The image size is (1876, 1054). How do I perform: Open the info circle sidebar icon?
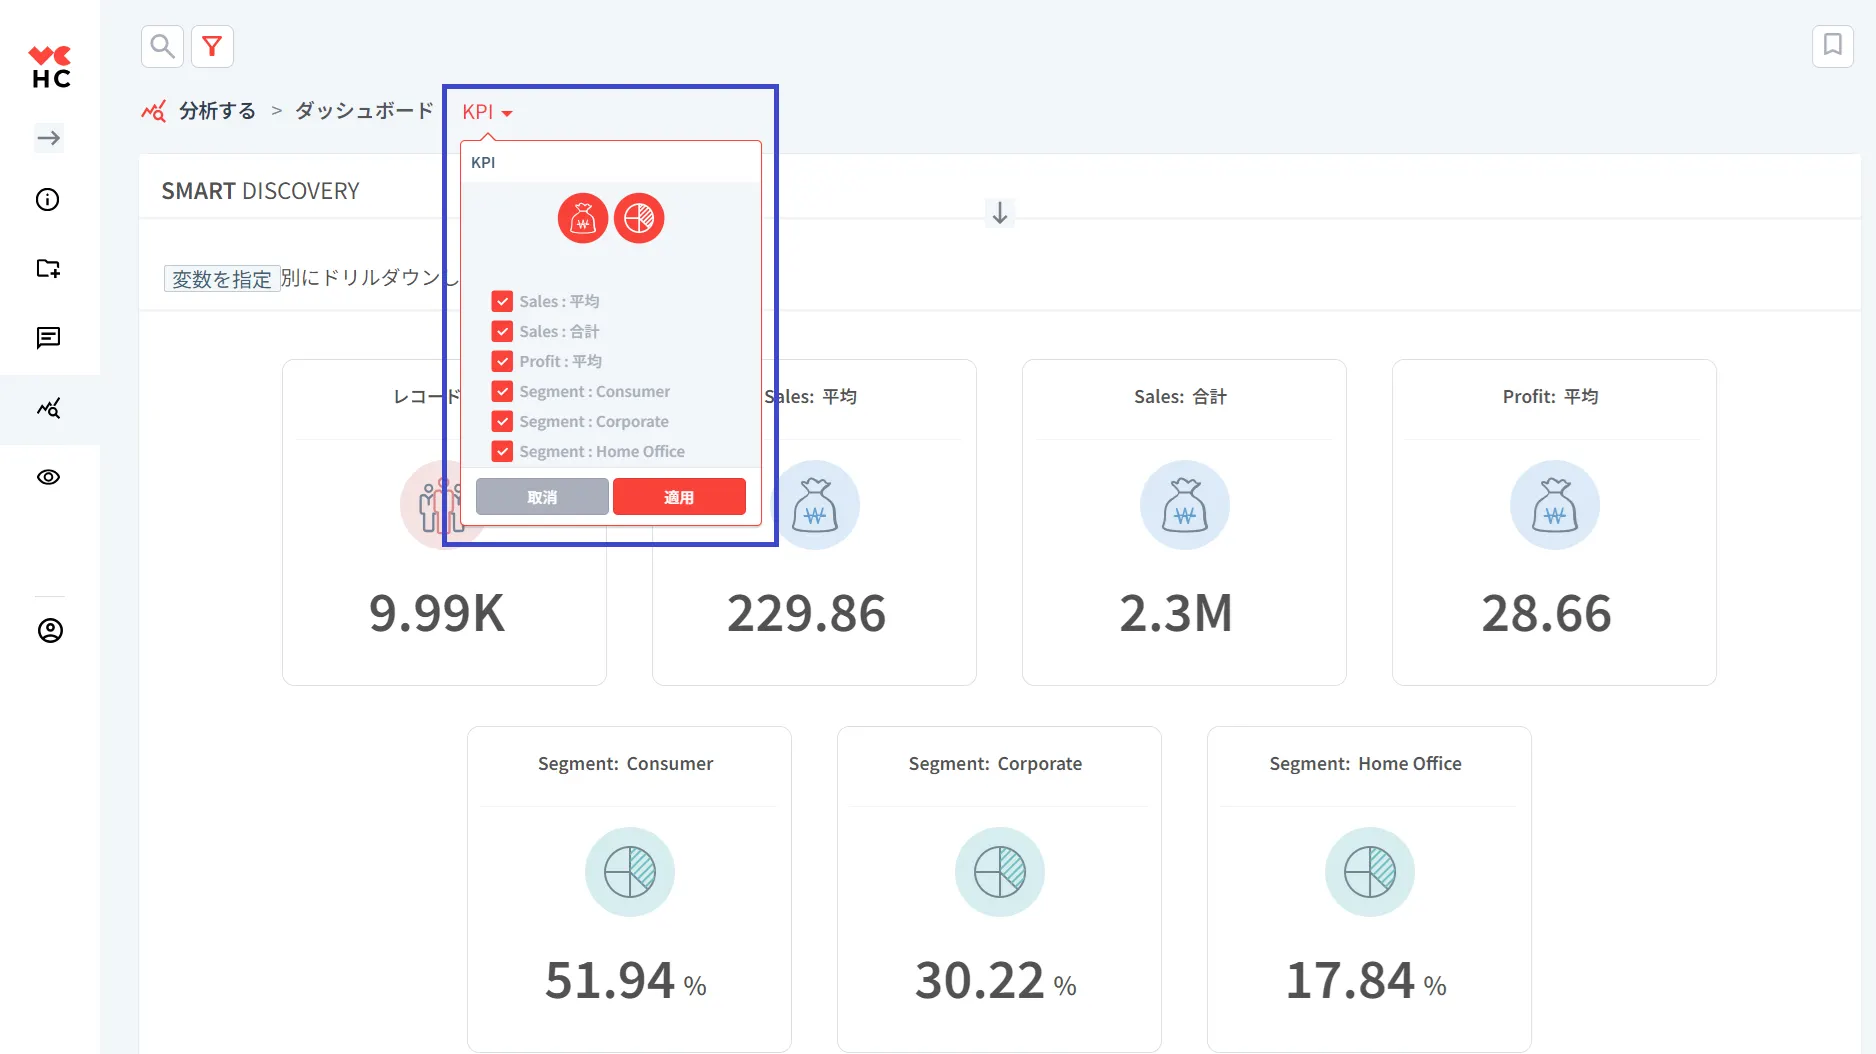pos(48,200)
